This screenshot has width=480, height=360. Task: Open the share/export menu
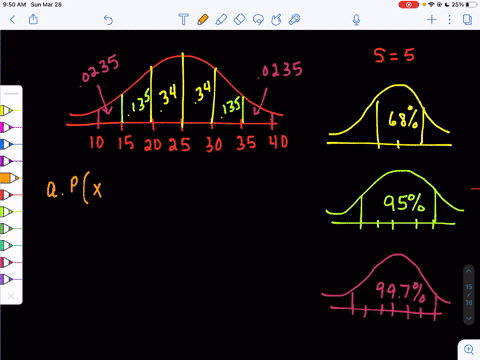pyautogui.click(x=33, y=19)
